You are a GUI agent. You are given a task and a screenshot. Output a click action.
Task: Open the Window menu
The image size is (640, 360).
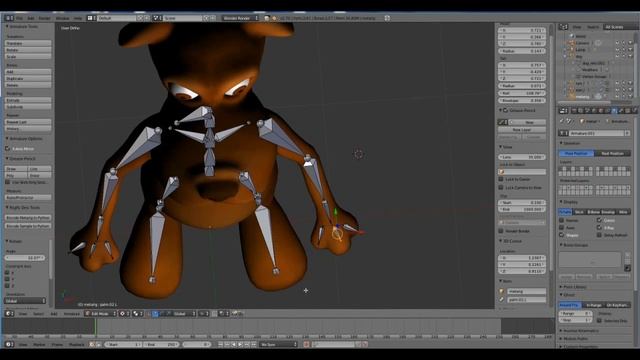coord(62,18)
